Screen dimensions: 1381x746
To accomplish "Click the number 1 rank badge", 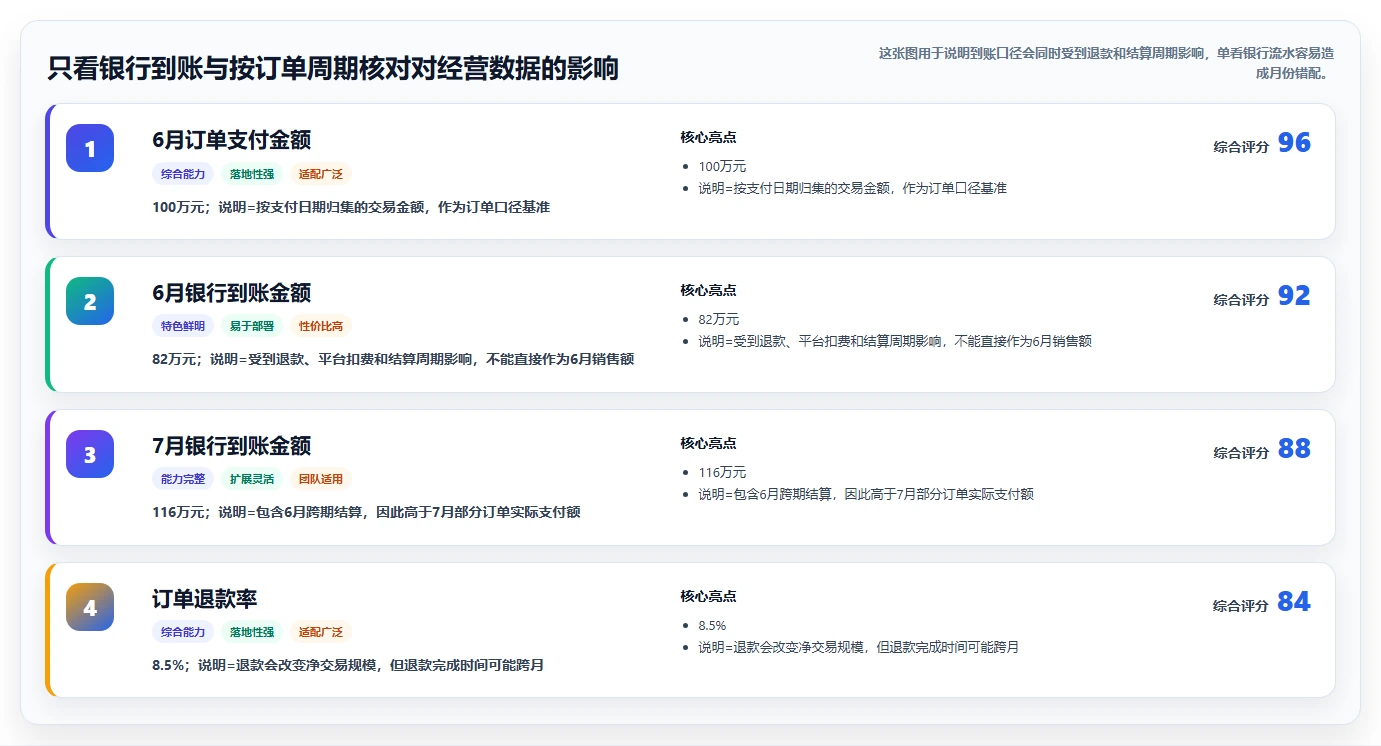I will point(90,148).
